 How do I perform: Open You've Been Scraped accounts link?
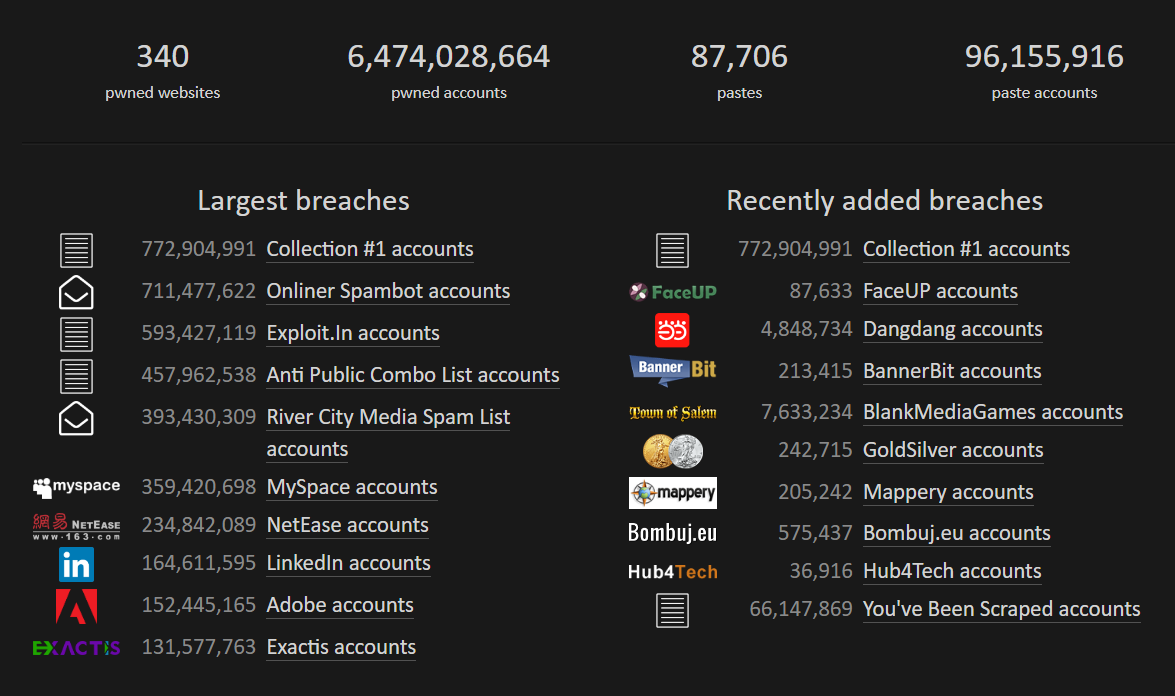coord(1002,609)
